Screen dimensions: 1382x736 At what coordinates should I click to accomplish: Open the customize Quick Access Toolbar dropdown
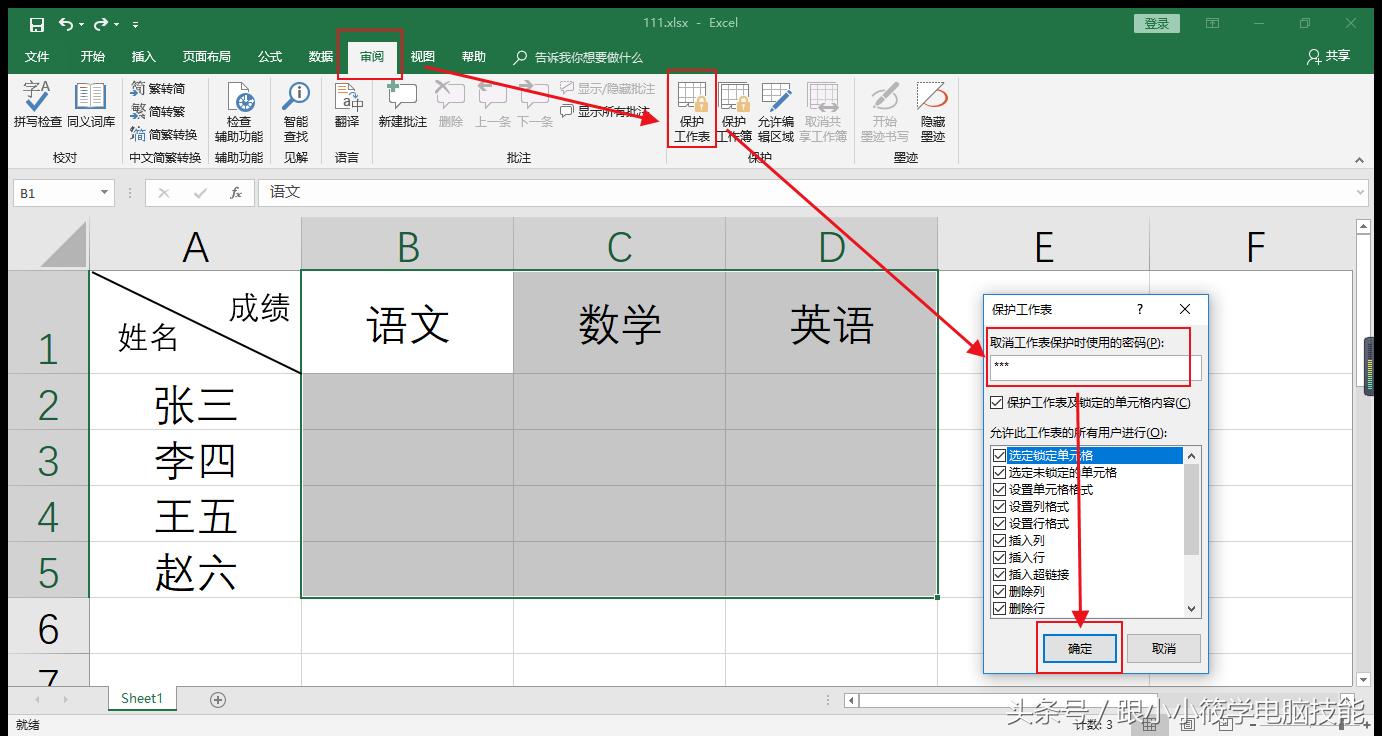pyautogui.click(x=134, y=22)
